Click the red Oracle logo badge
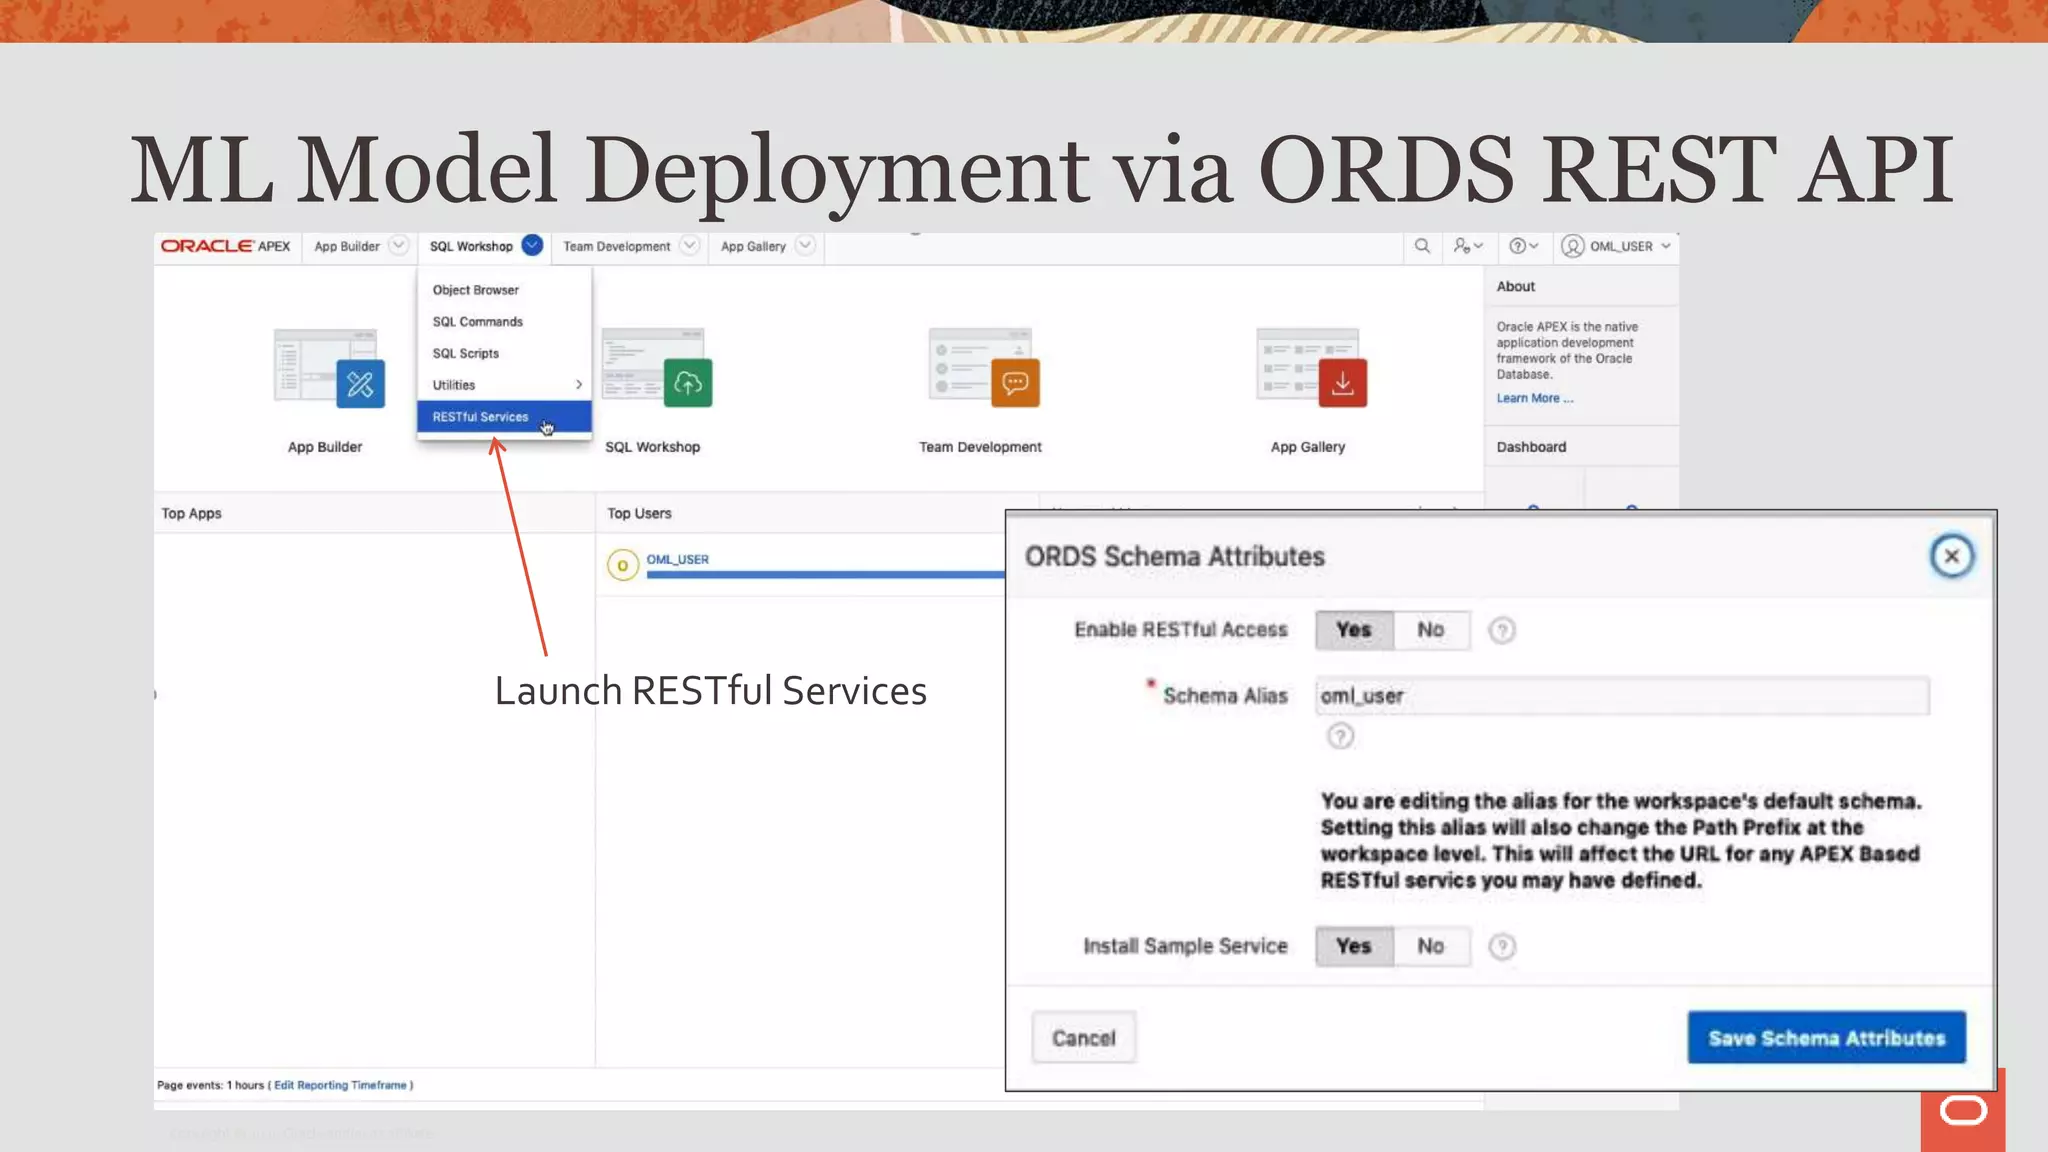 pos(1962,1110)
